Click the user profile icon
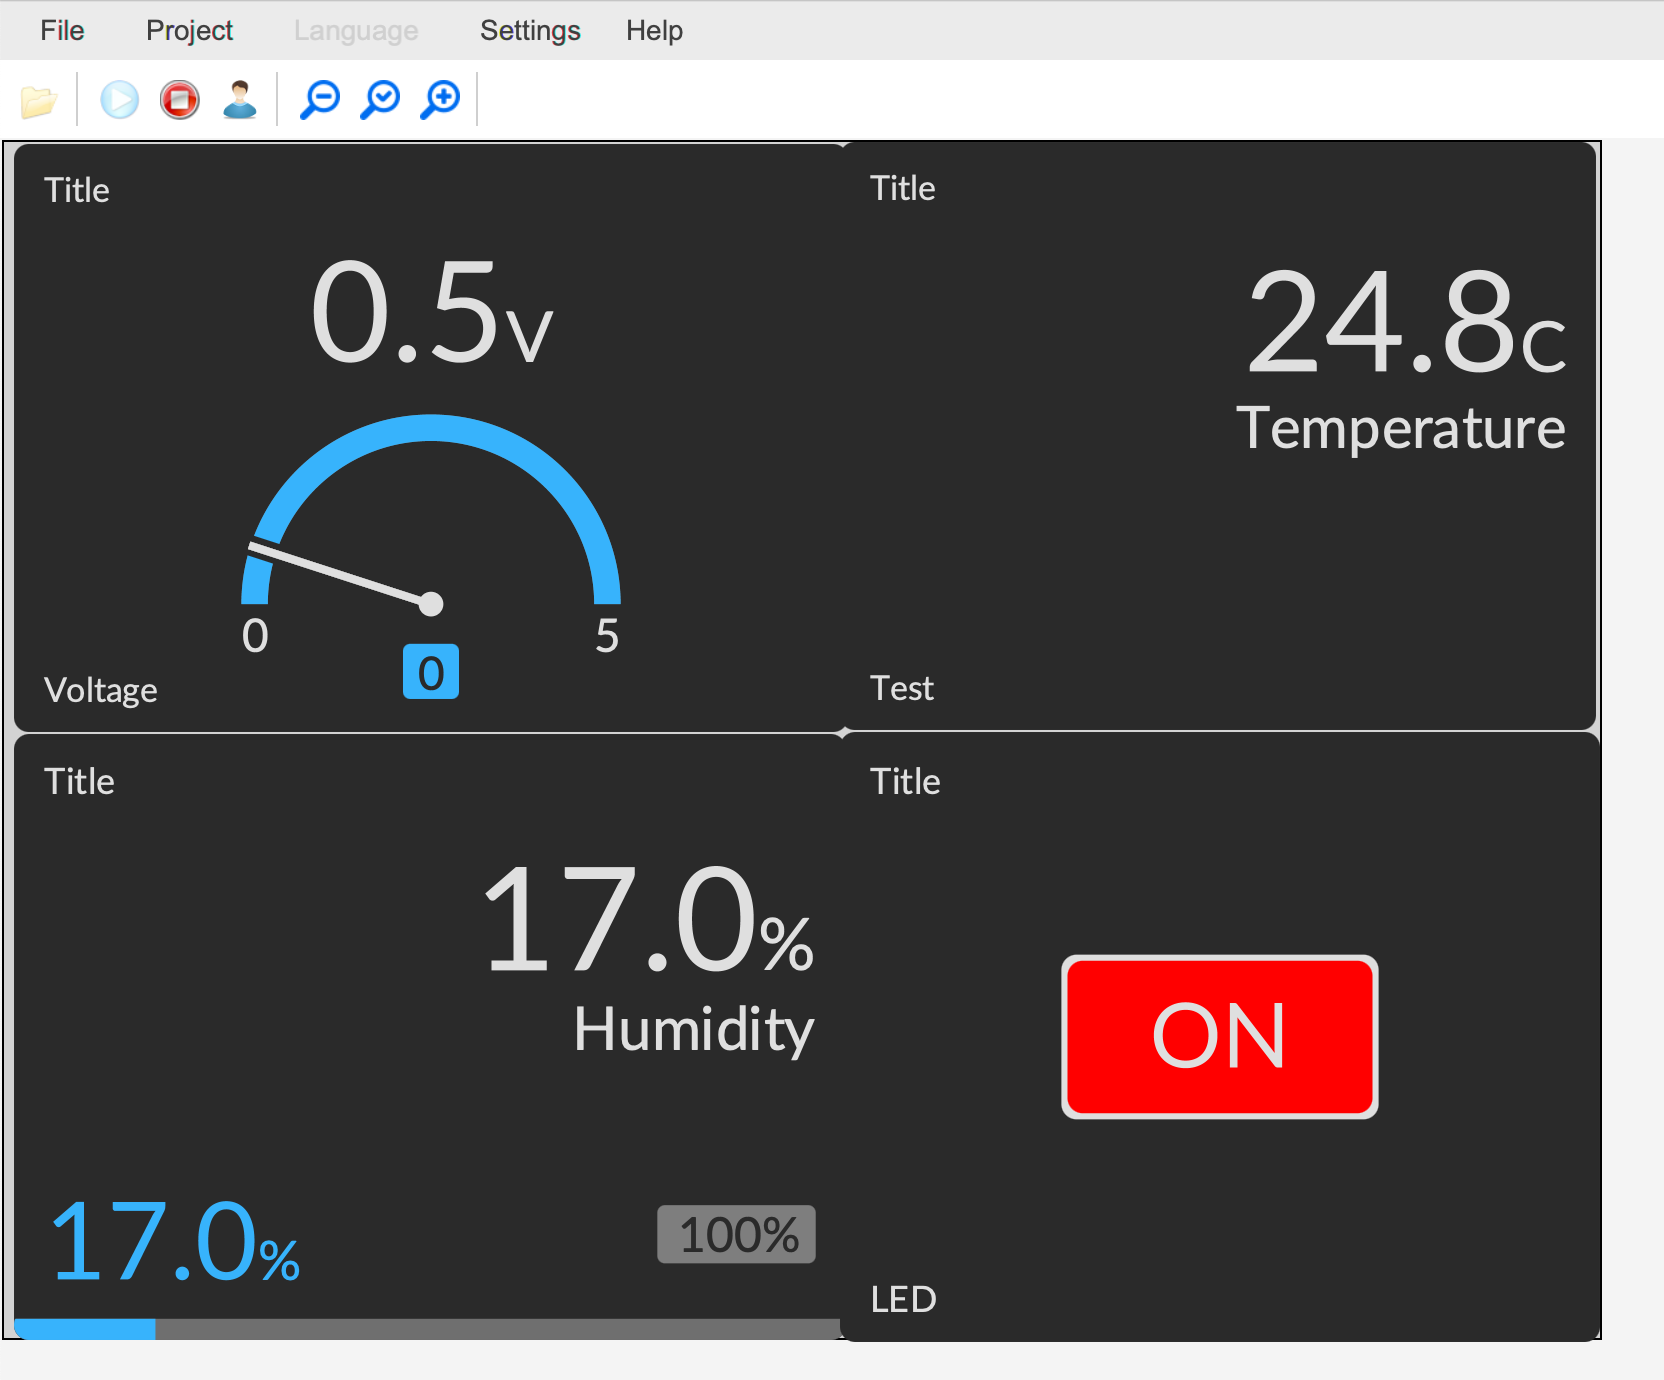 tap(240, 100)
